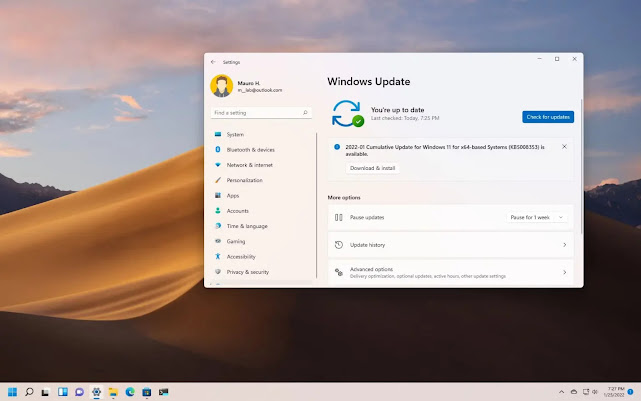641x401 pixels.
Task: Launch Microsoft Edge from the taskbar
Action: (x=130, y=392)
